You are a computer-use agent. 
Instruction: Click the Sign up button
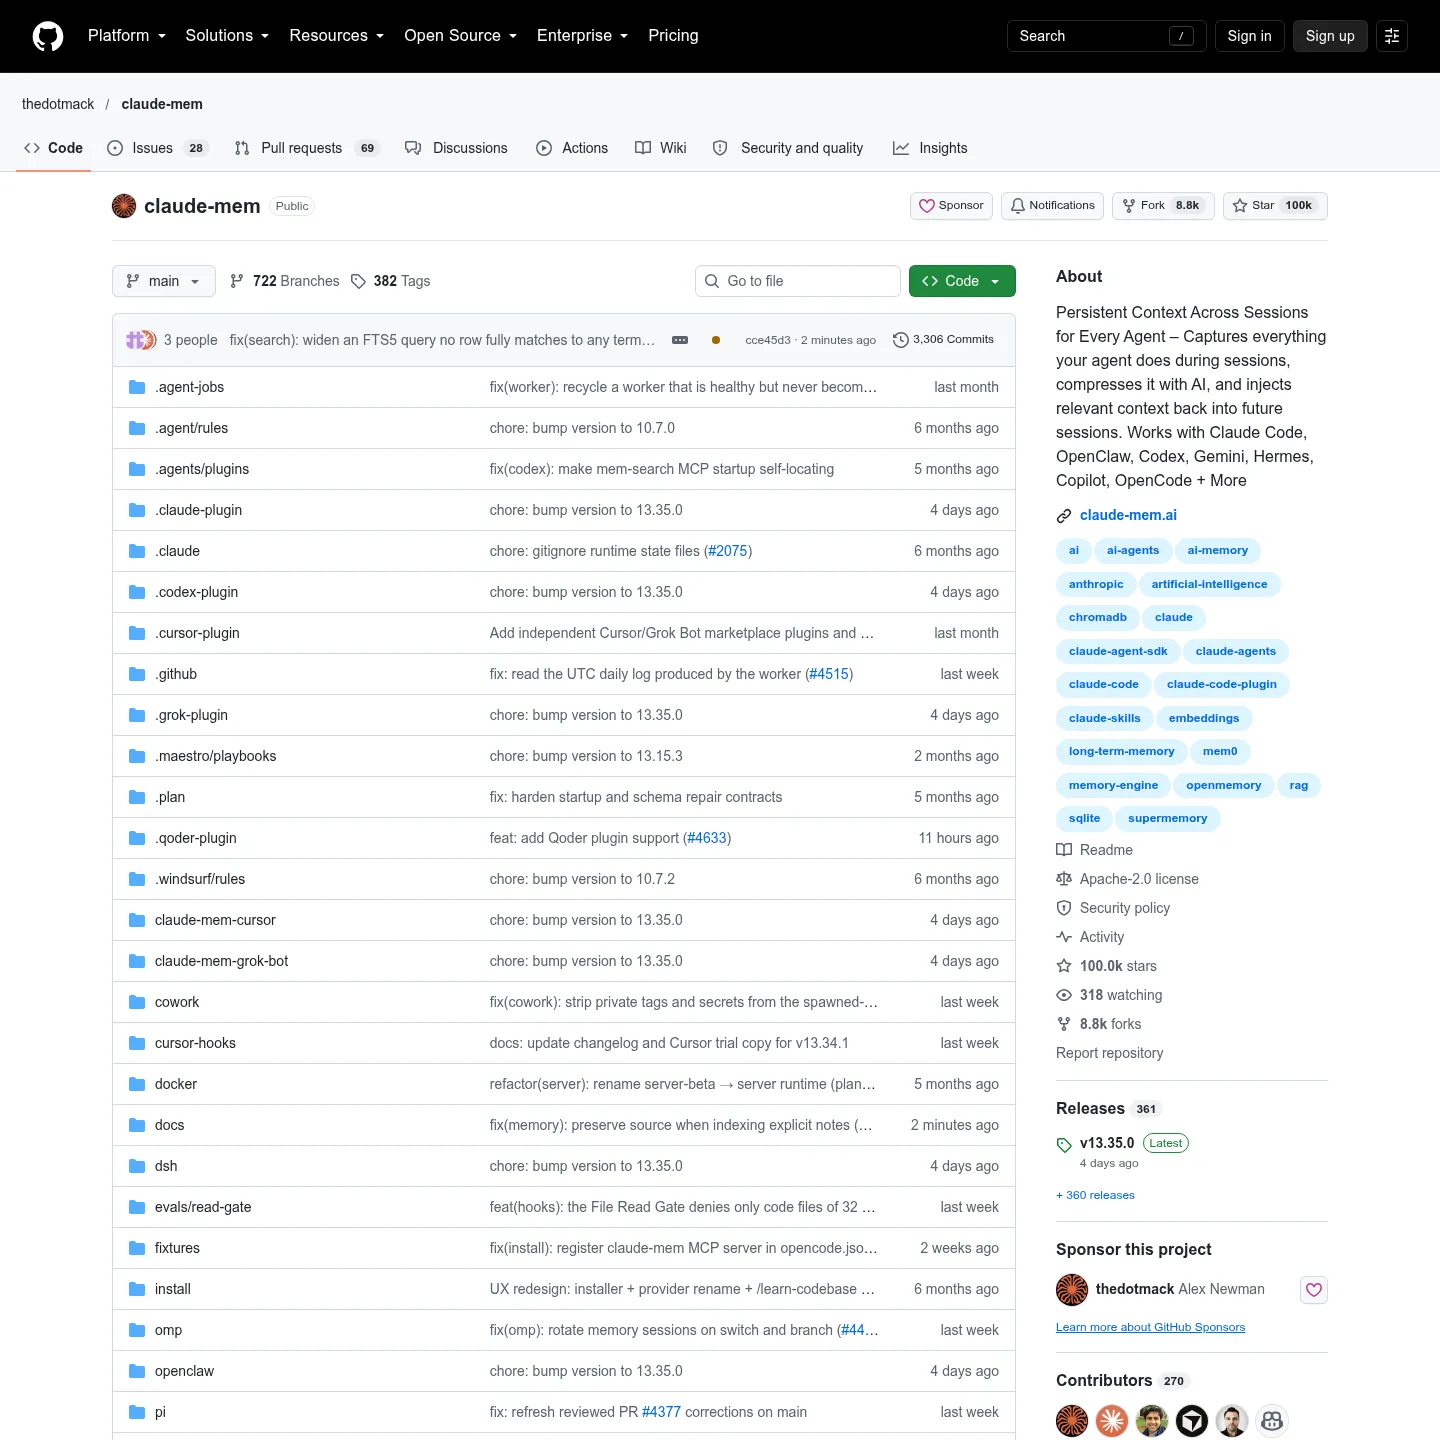[x=1330, y=36]
